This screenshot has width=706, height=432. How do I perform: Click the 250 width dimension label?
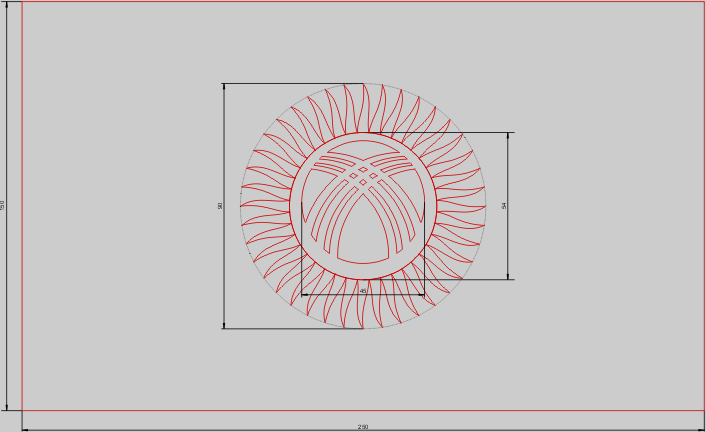363,427
